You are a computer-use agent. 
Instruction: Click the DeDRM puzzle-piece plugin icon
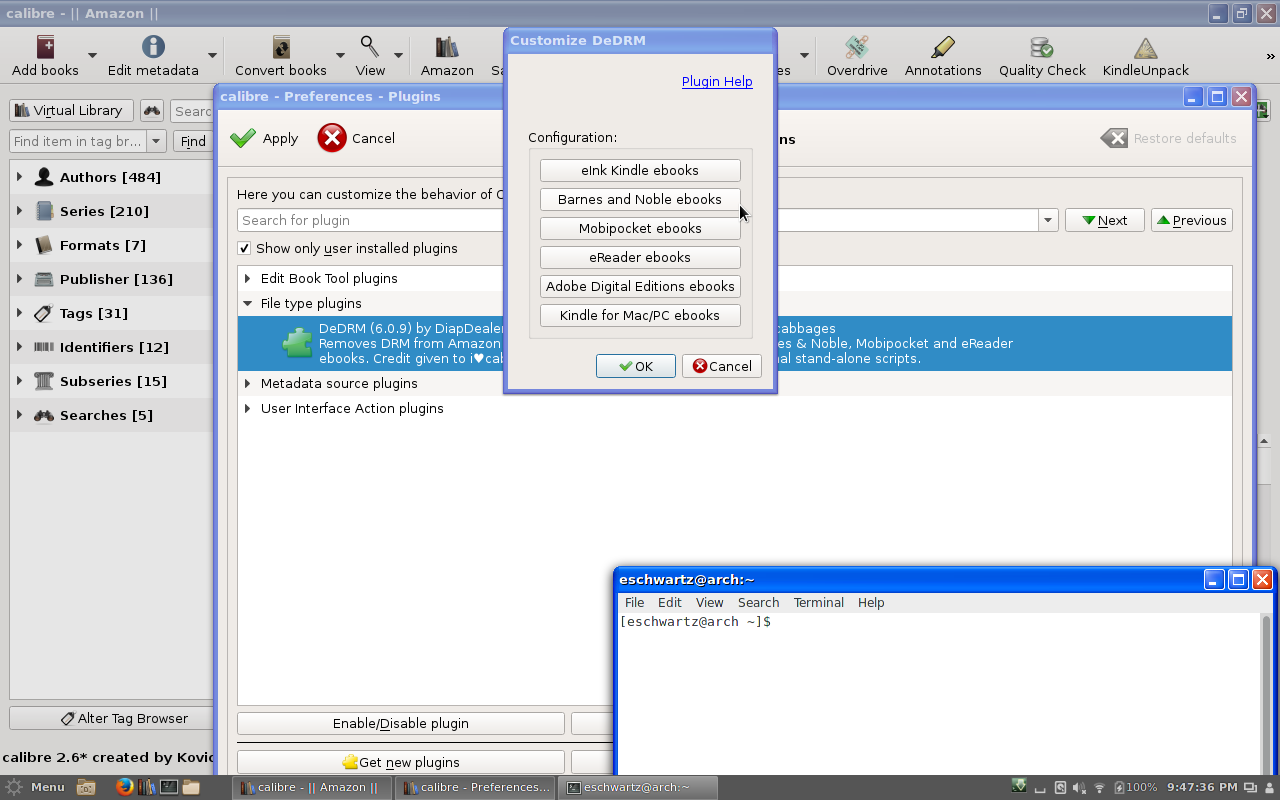pos(298,343)
